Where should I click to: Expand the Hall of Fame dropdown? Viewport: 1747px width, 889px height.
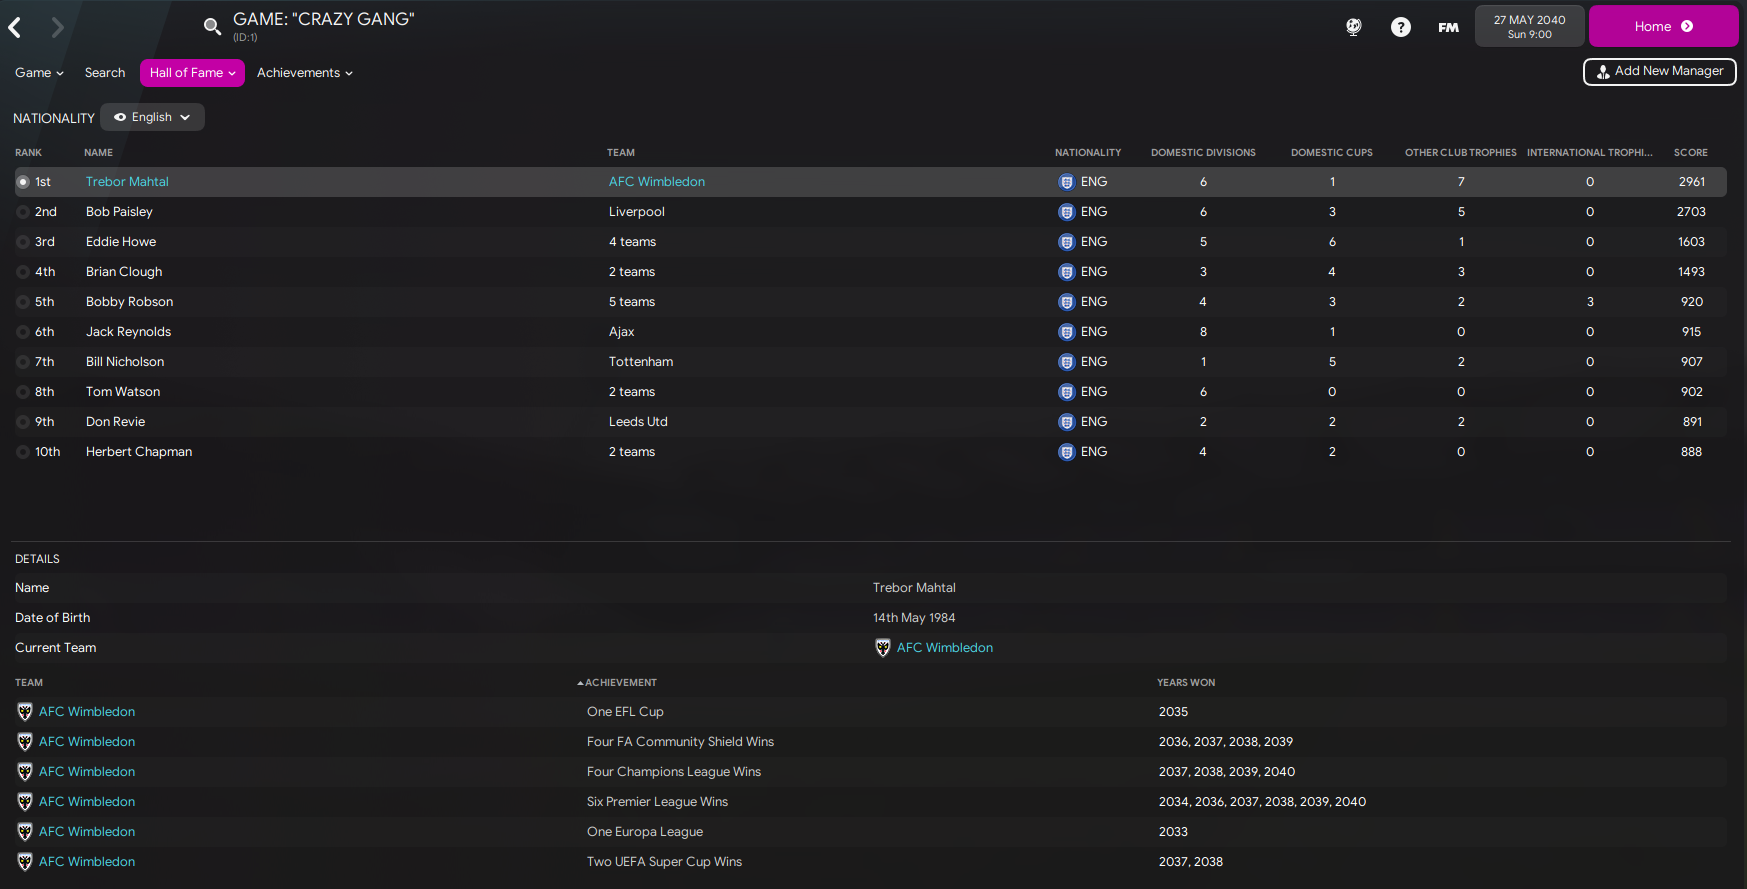point(192,73)
